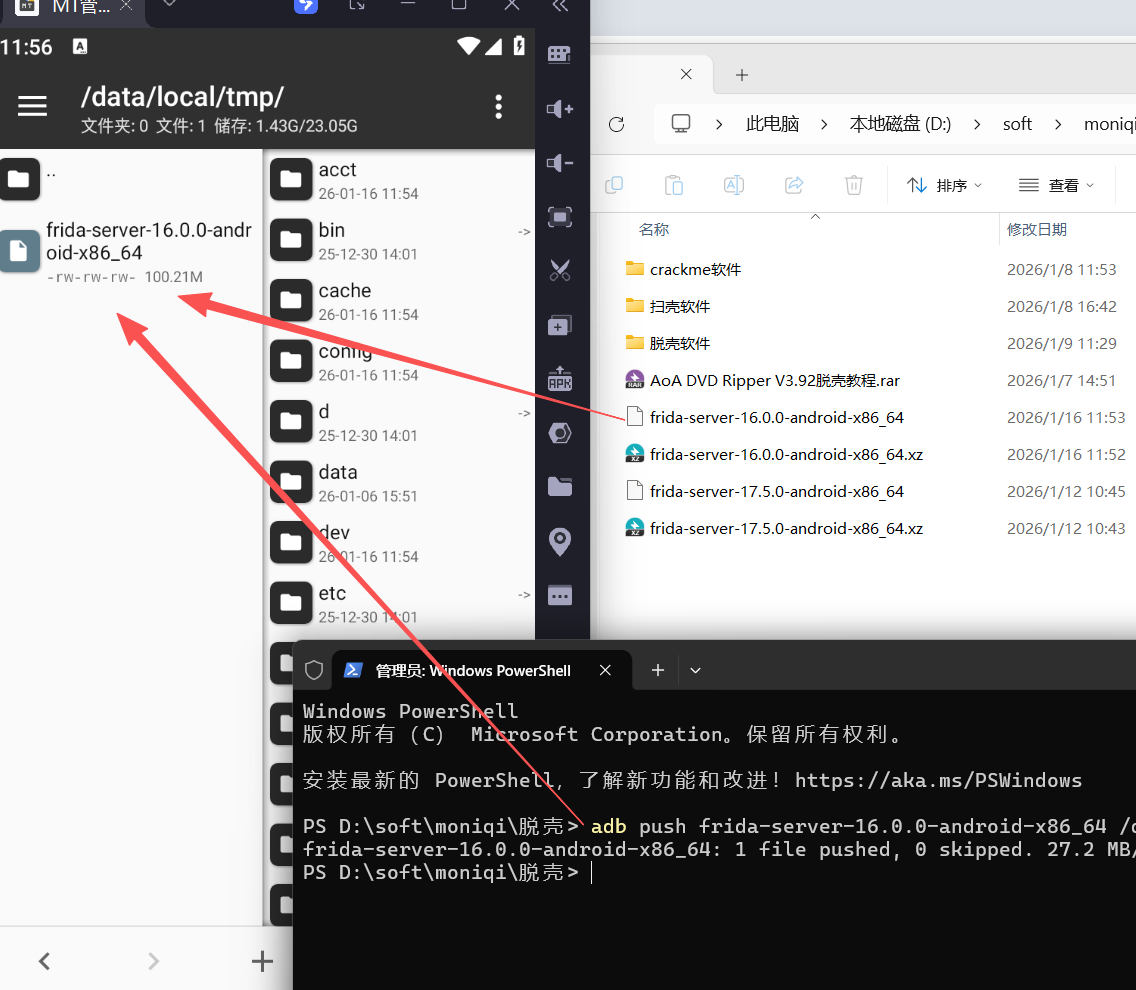Click 本地磁盘 (D:) breadcrumb

(x=900, y=124)
